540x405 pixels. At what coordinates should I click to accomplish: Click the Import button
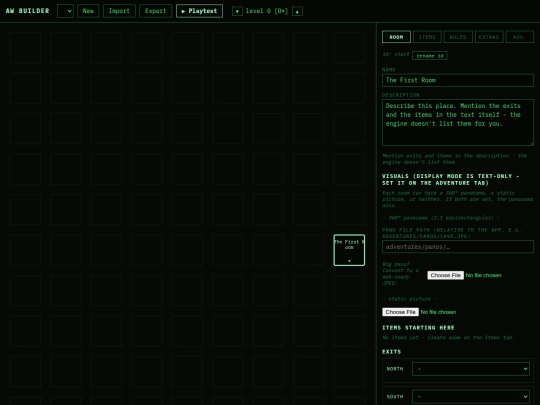119,11
